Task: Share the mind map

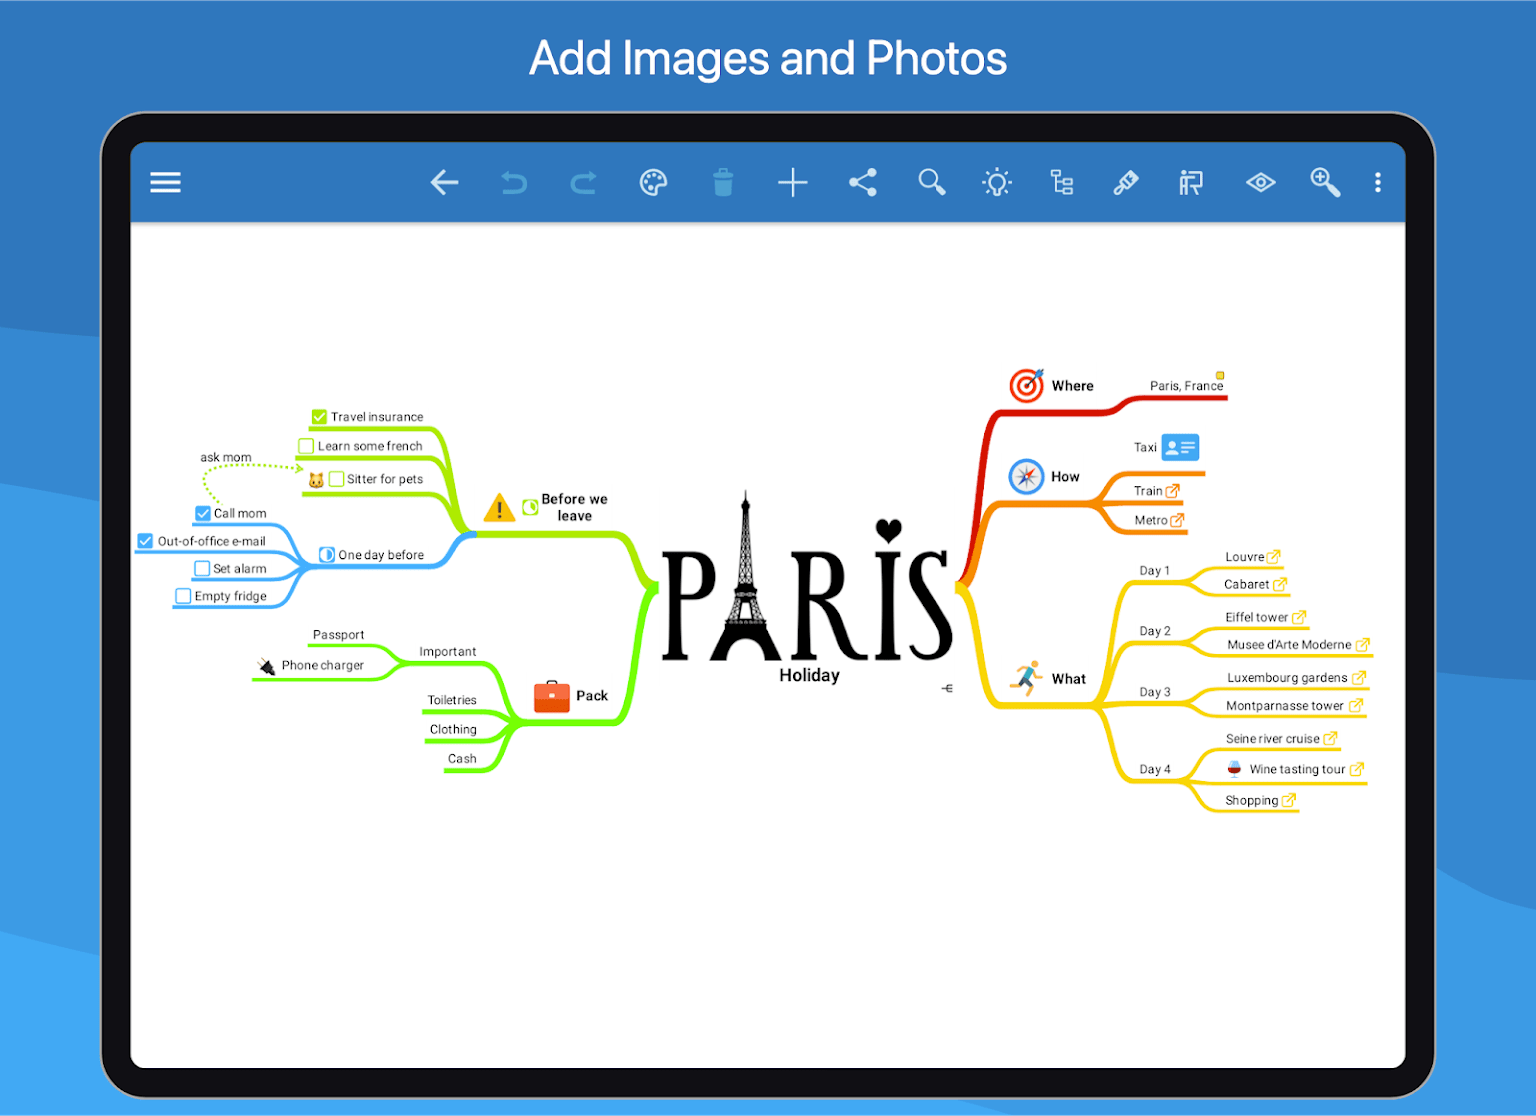Action: (x=862, y=182)
